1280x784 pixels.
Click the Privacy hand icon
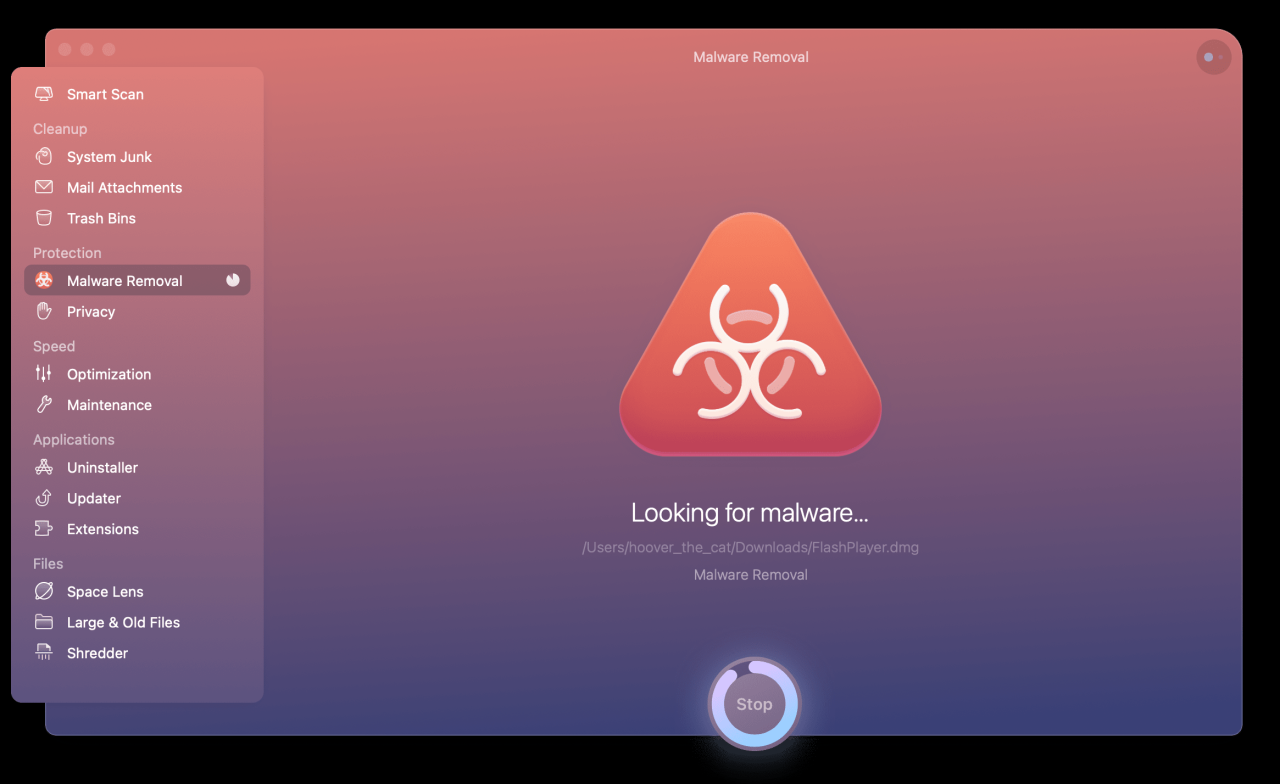point(44,312)
